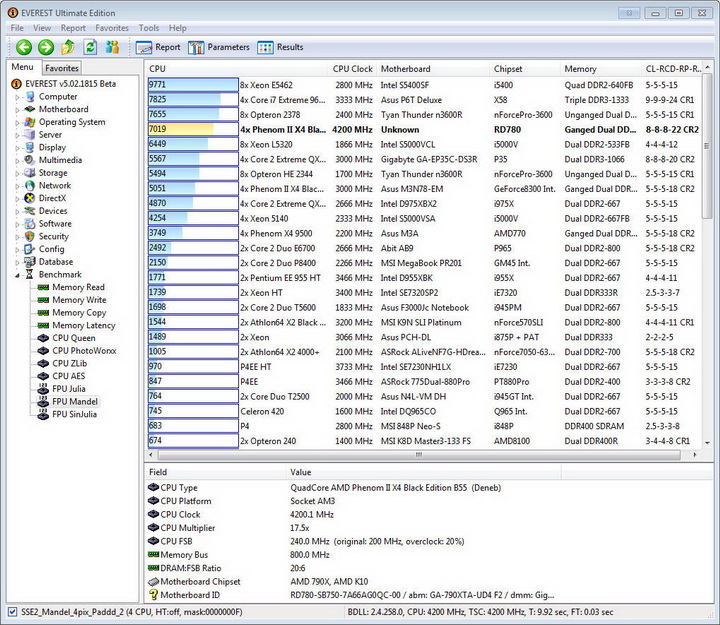Click the yellow 7019 Phenom II score bar
This screenshot has height=625, width=720.
pos(193,130)
